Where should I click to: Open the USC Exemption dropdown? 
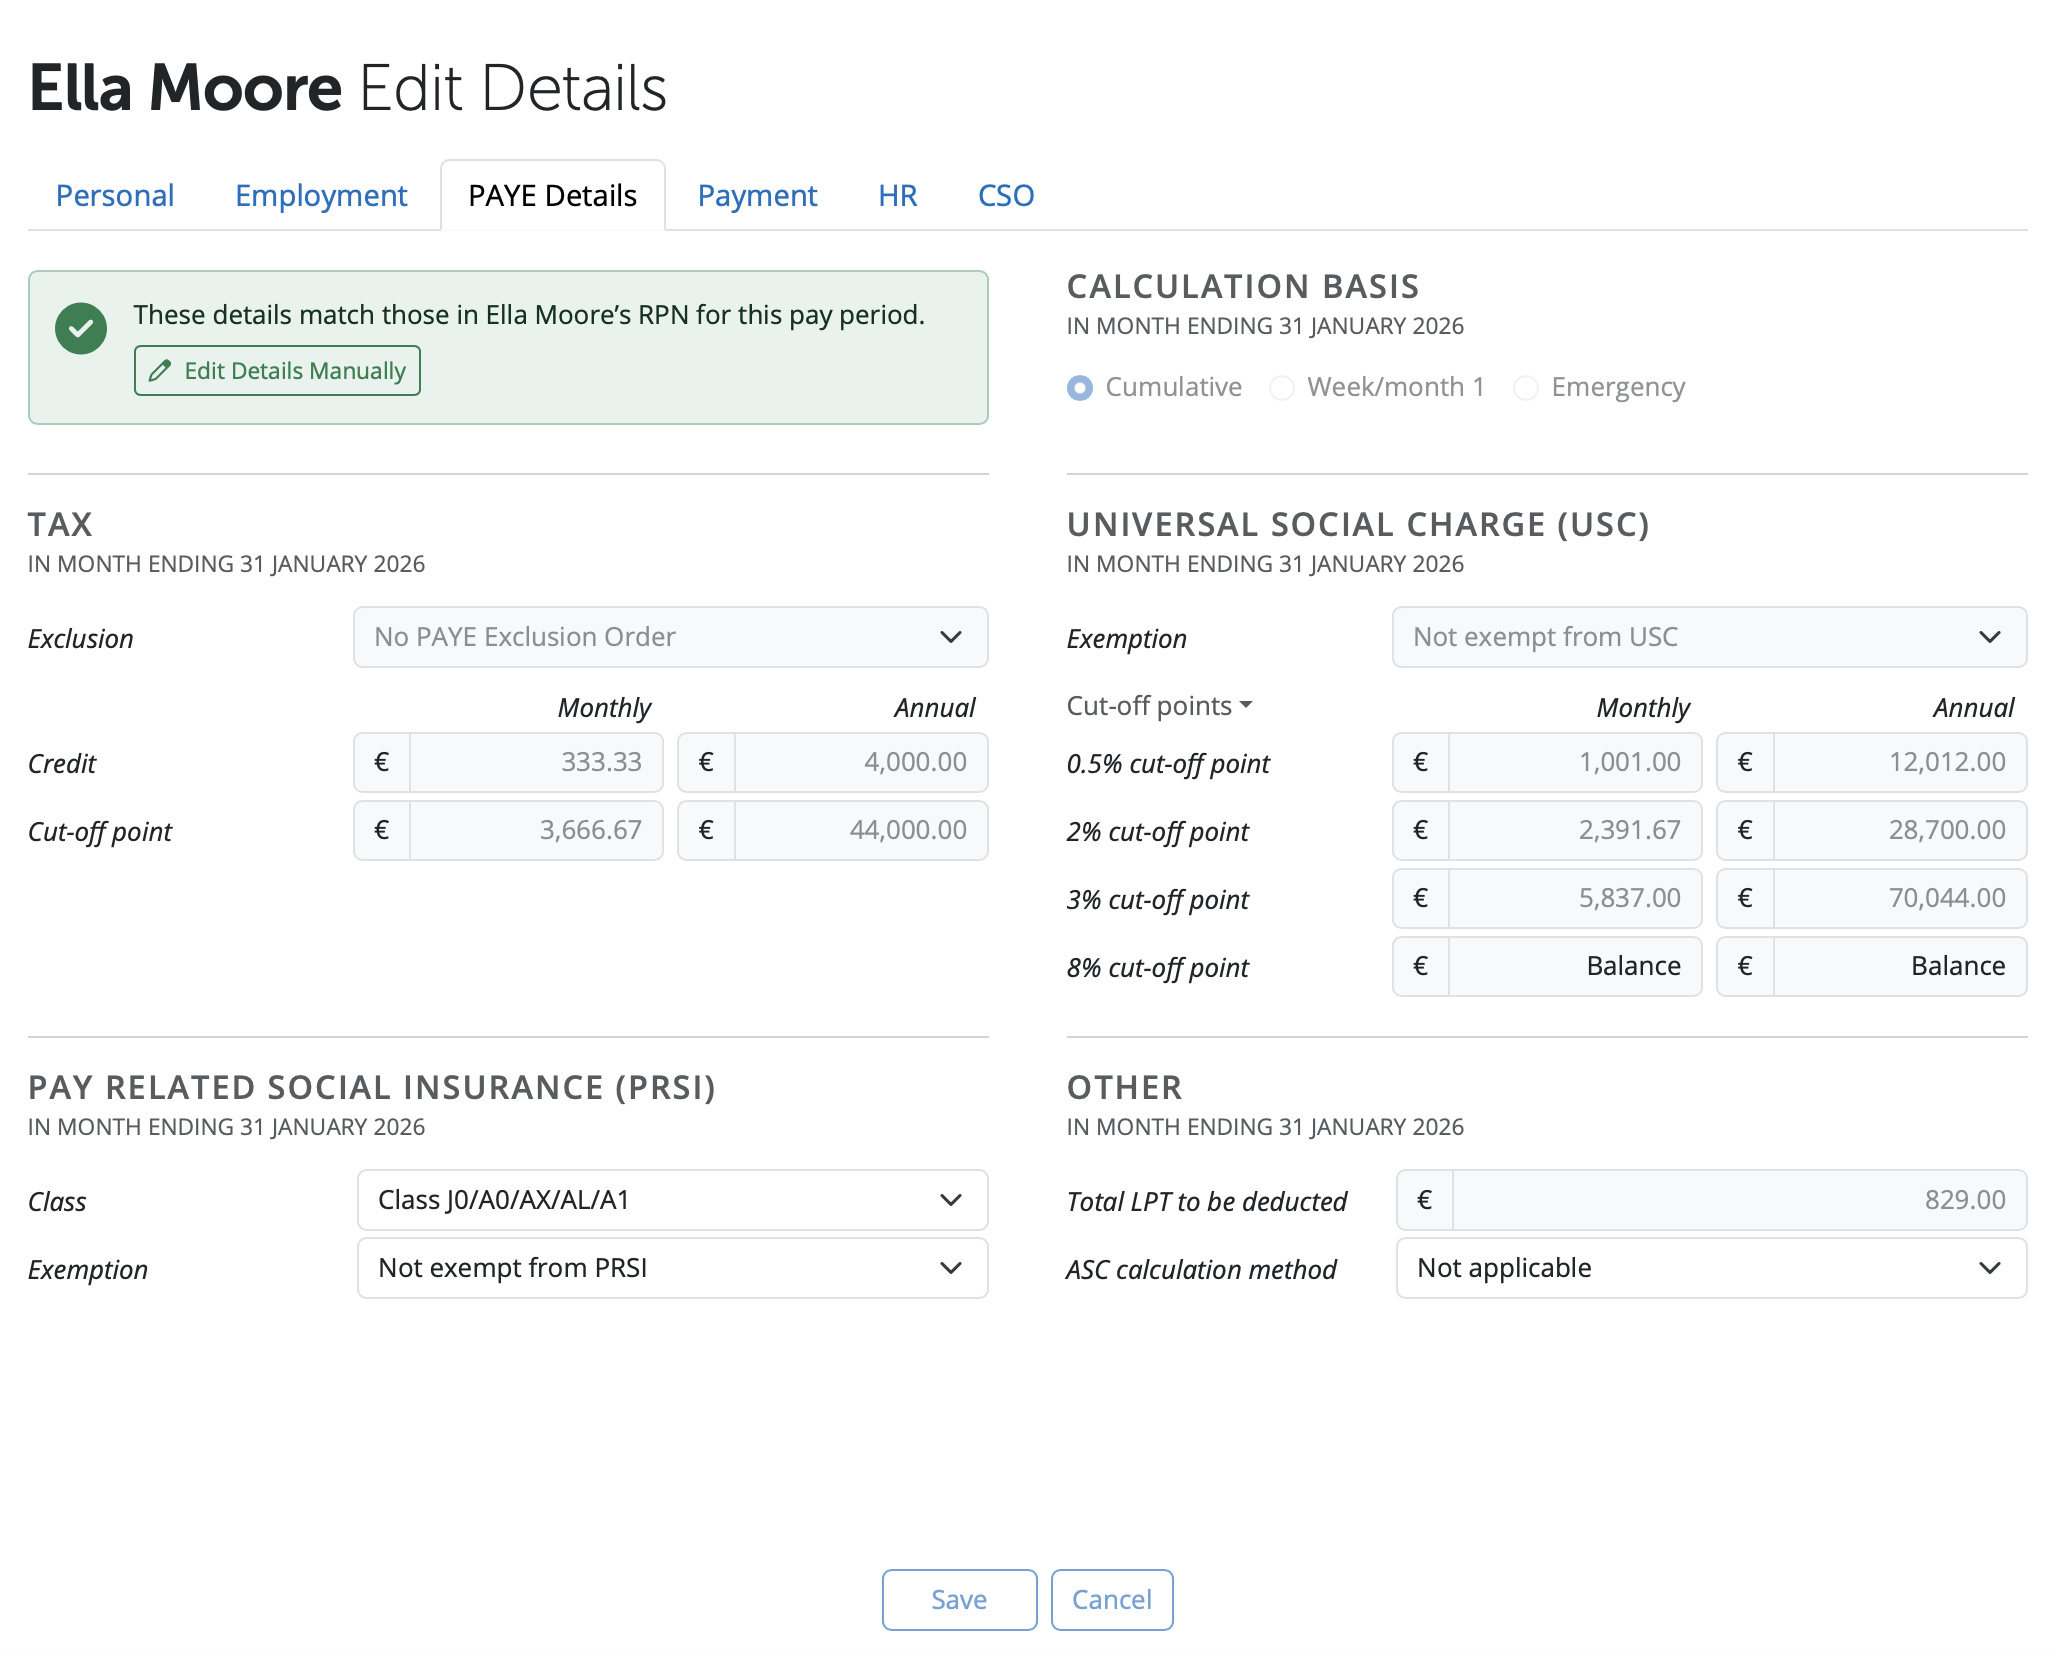pyautogui.click(x=1709, y=637)
